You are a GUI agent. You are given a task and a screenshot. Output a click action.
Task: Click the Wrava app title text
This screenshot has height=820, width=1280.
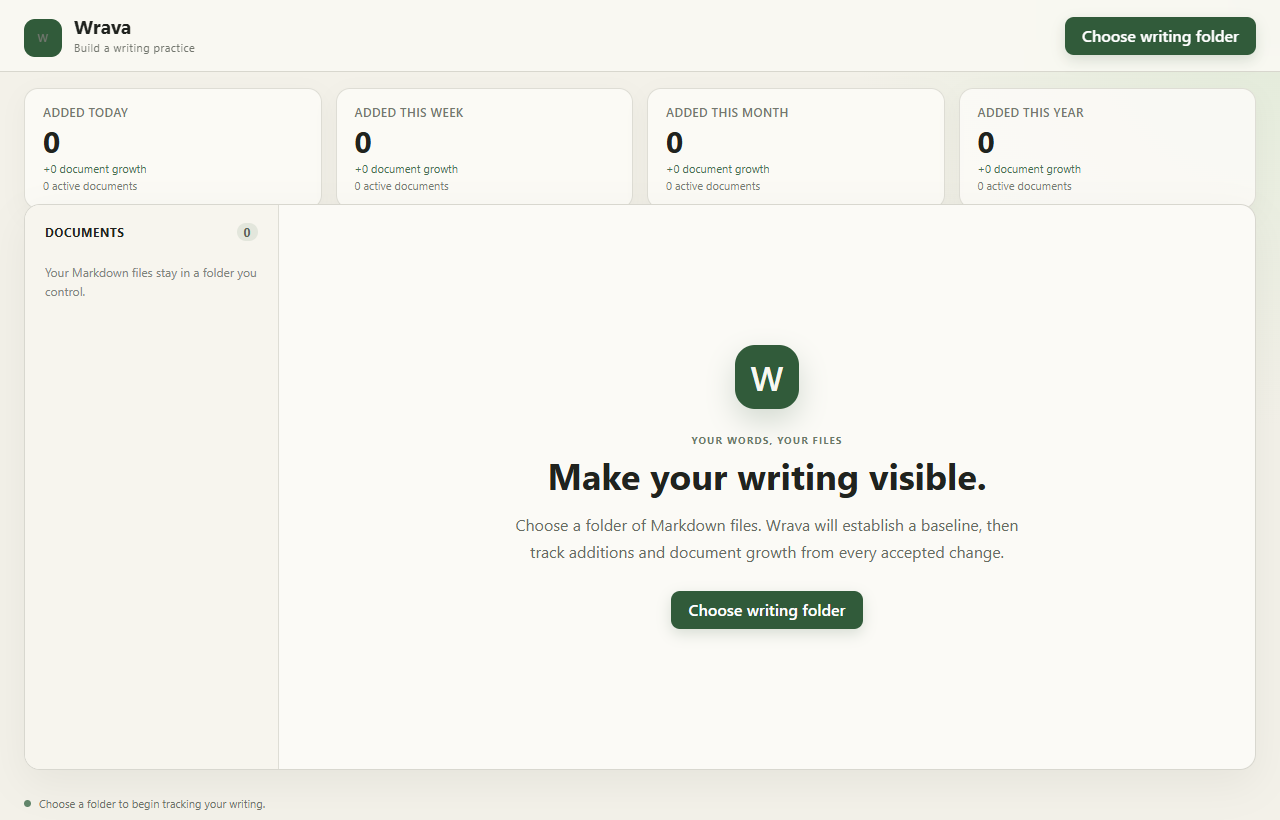click(x=102, y=28)
